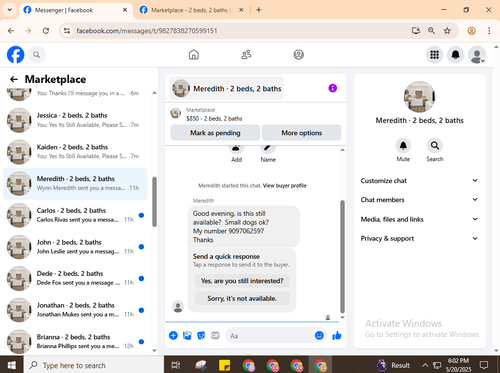
Task: Click the conversation list scrollbar
Action: [x=154, y=202]
